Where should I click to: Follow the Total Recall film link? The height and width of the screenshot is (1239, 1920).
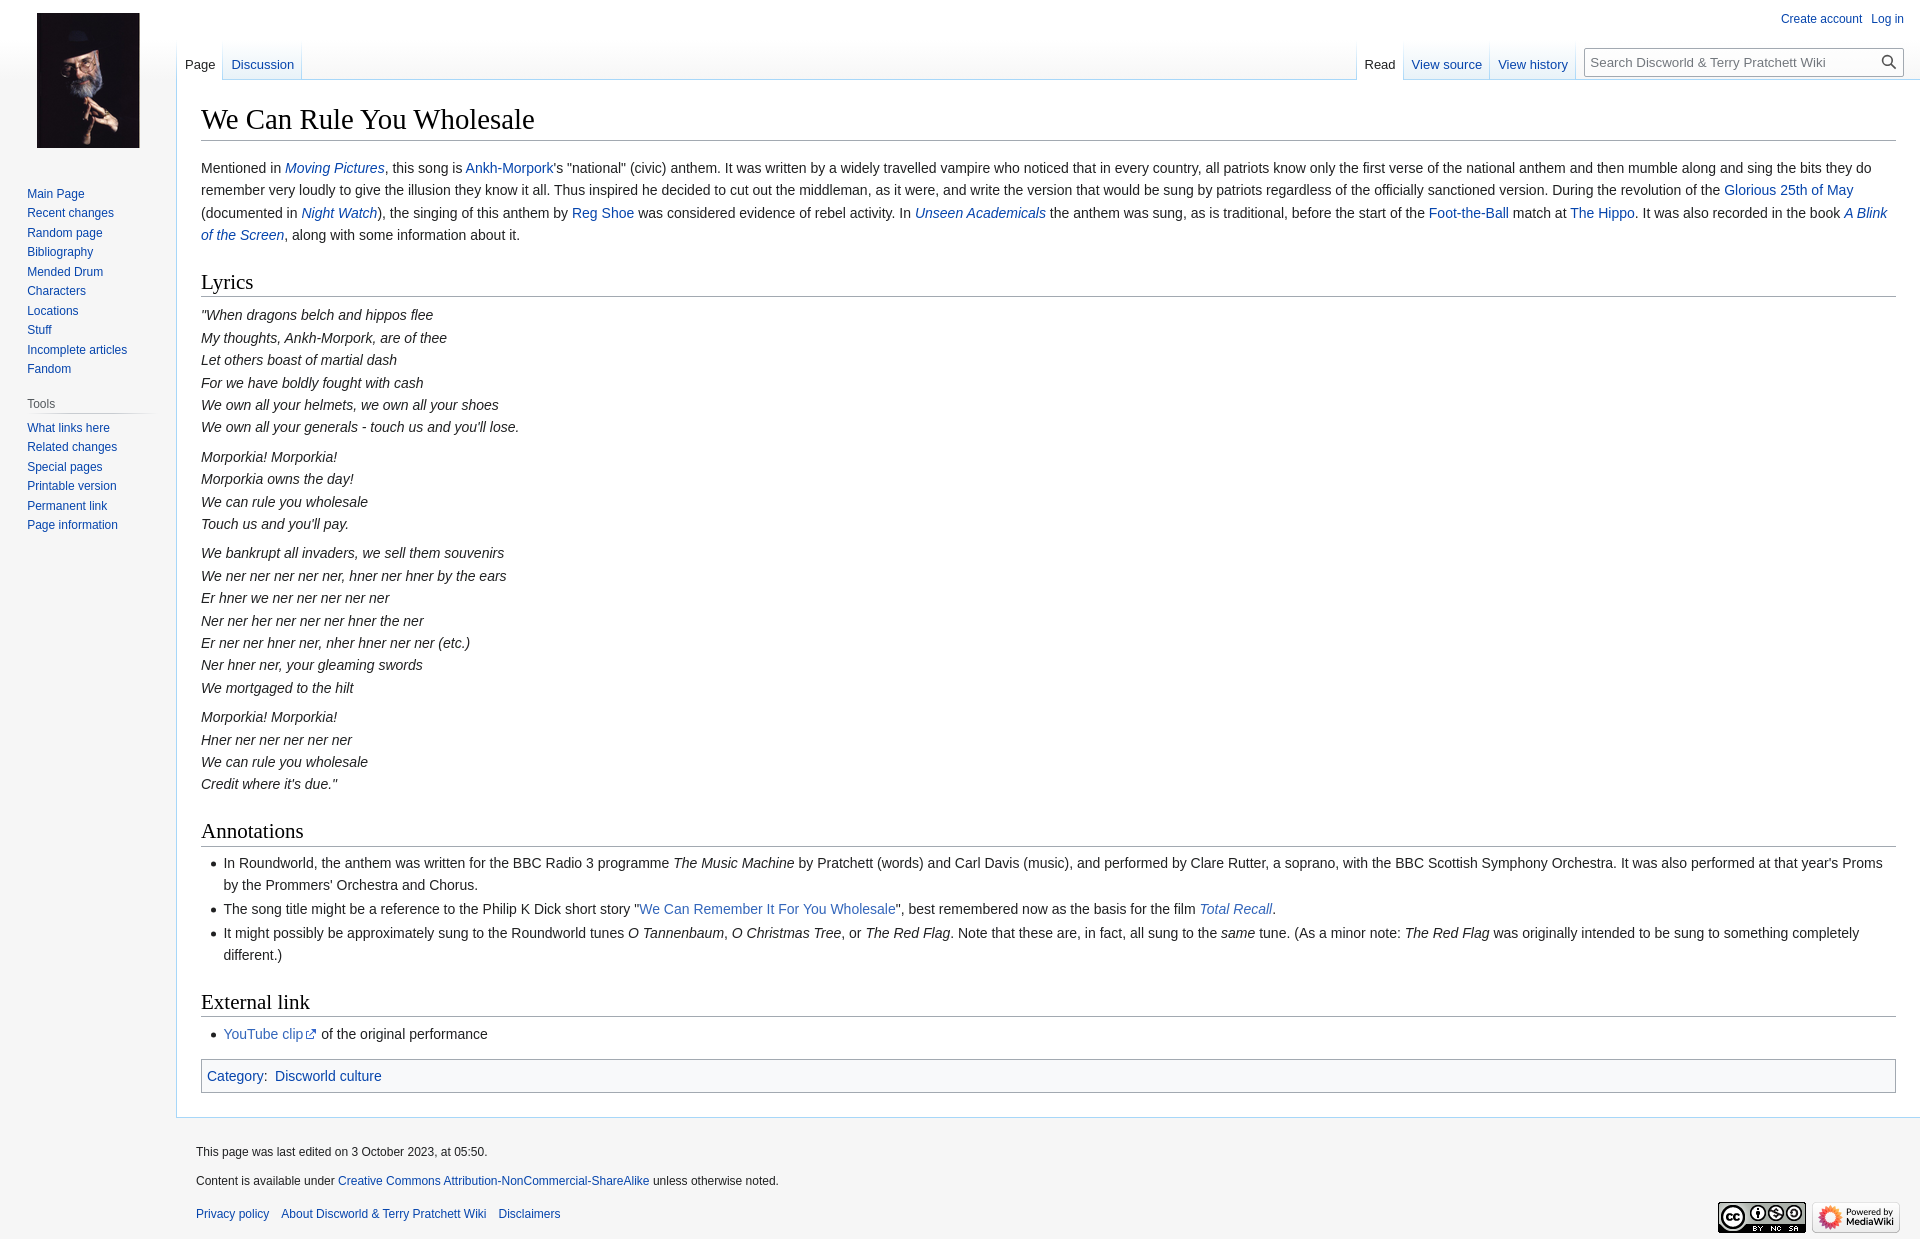point(1235,909)
